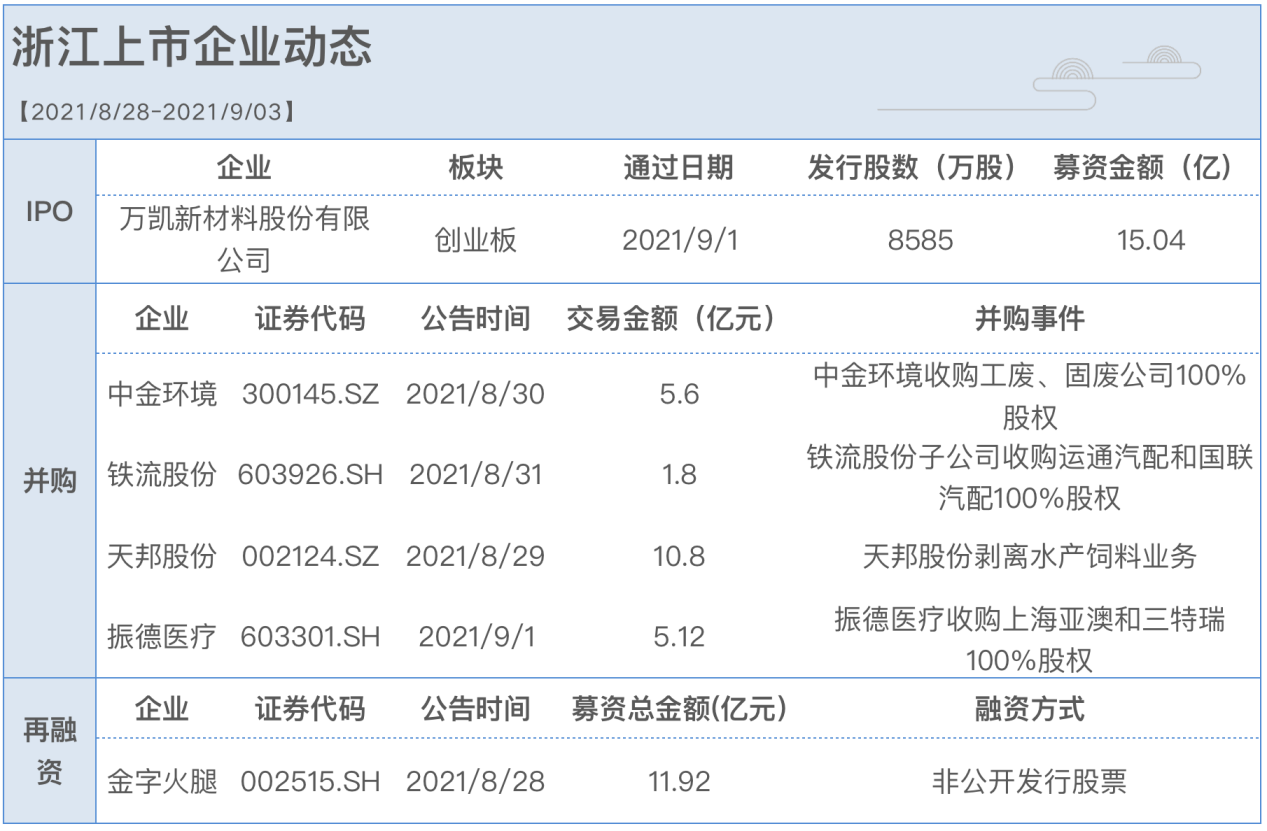The height and width of the screenshot is (831, 1267).
Task: Click the 并购 section label
Action: tap(49, 481)
